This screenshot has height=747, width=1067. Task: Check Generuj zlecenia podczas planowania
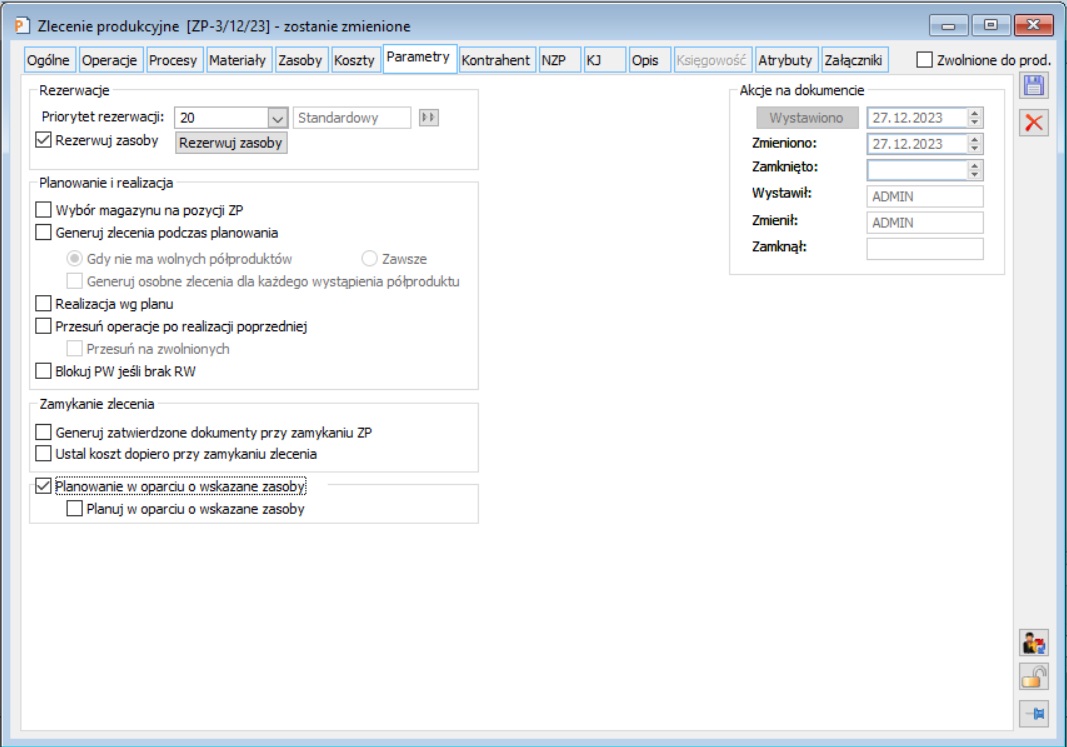(x=43, y=232)
